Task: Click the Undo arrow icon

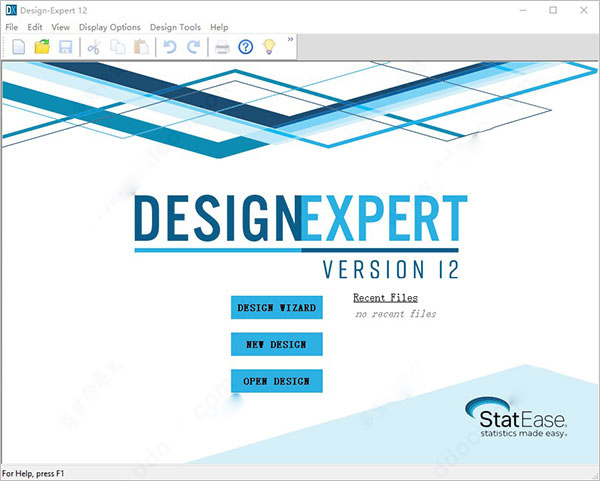Action: 170,47
